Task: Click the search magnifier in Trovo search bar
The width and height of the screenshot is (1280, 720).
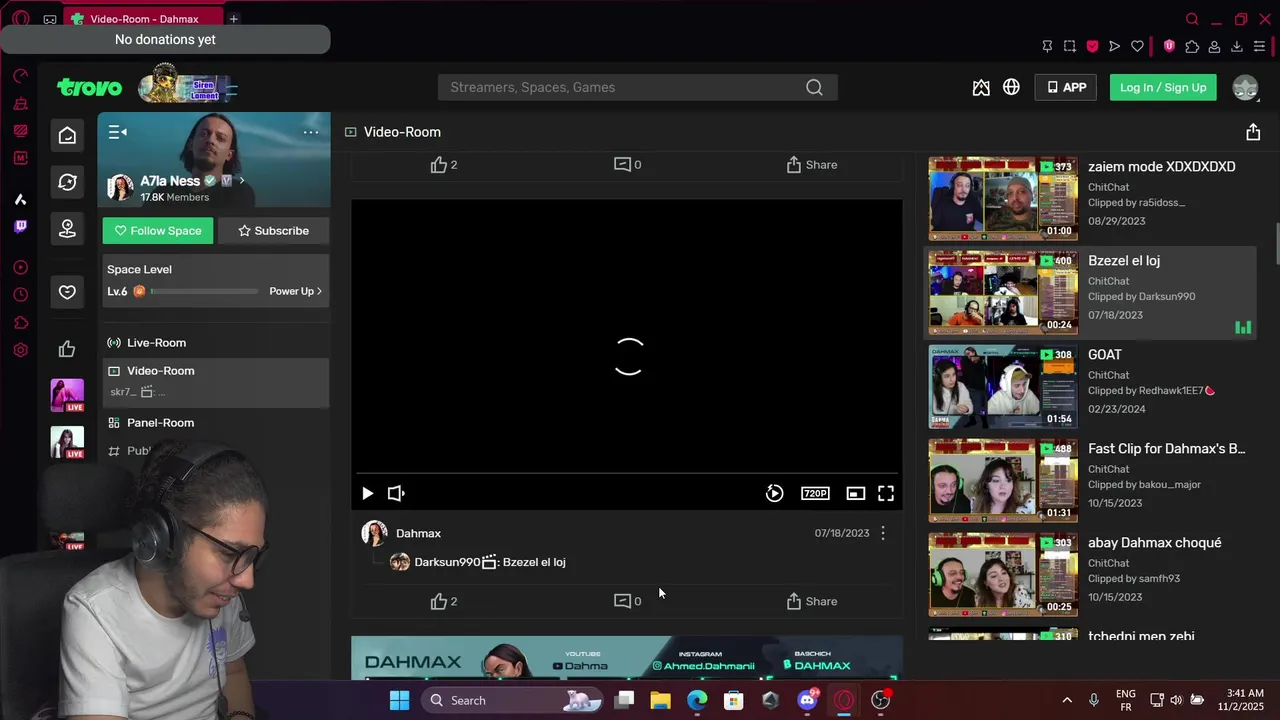Action: click(x=814, y=88)
